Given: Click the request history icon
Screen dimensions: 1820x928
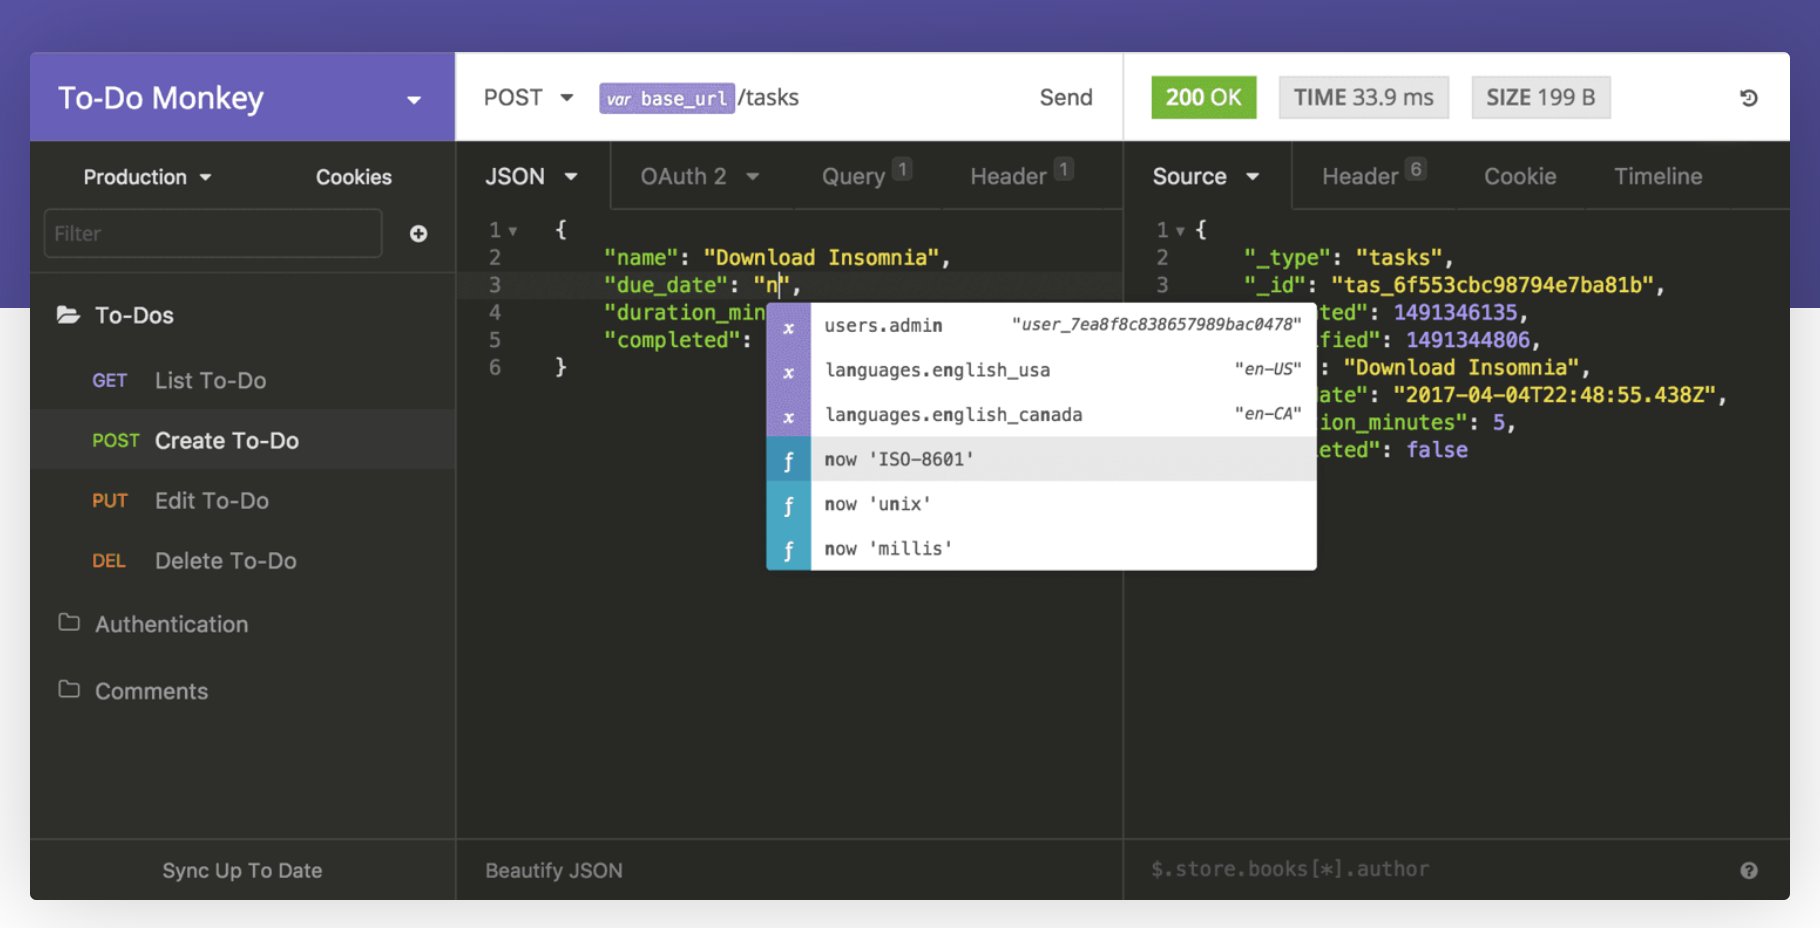Looking at the screenshot, I should click(x=1748, y=97).
